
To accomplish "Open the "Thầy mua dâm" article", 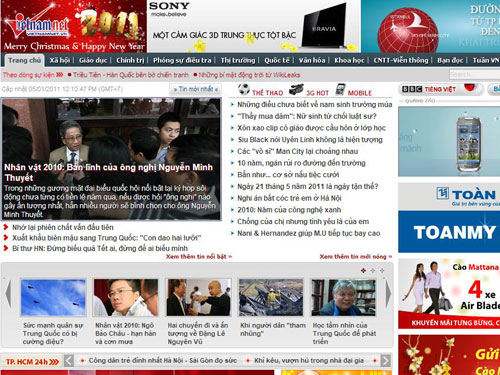I will pos(307,116).
